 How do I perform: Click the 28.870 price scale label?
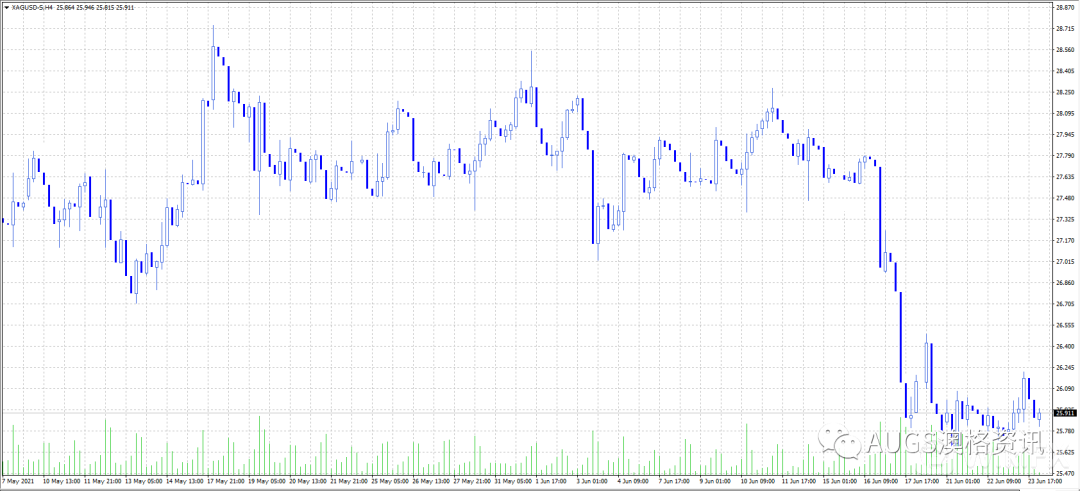[x=1065, y=7]
